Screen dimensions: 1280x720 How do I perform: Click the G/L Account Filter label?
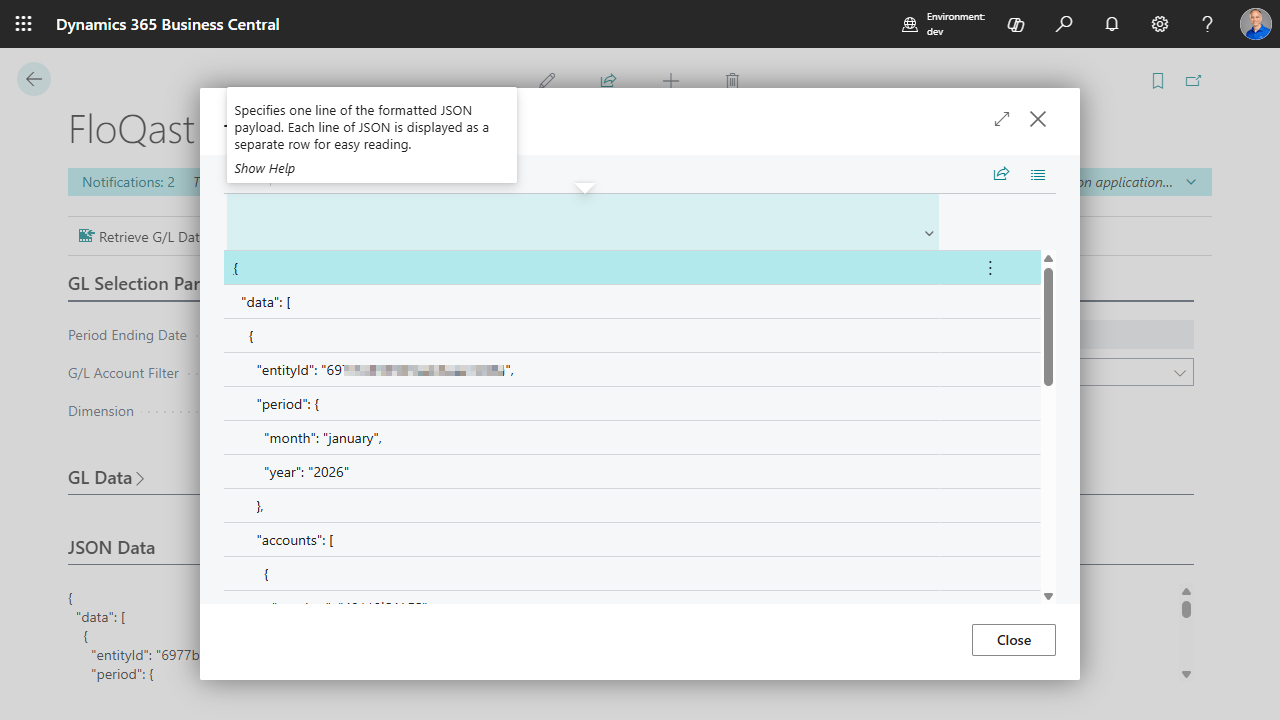tap(123, 373)
